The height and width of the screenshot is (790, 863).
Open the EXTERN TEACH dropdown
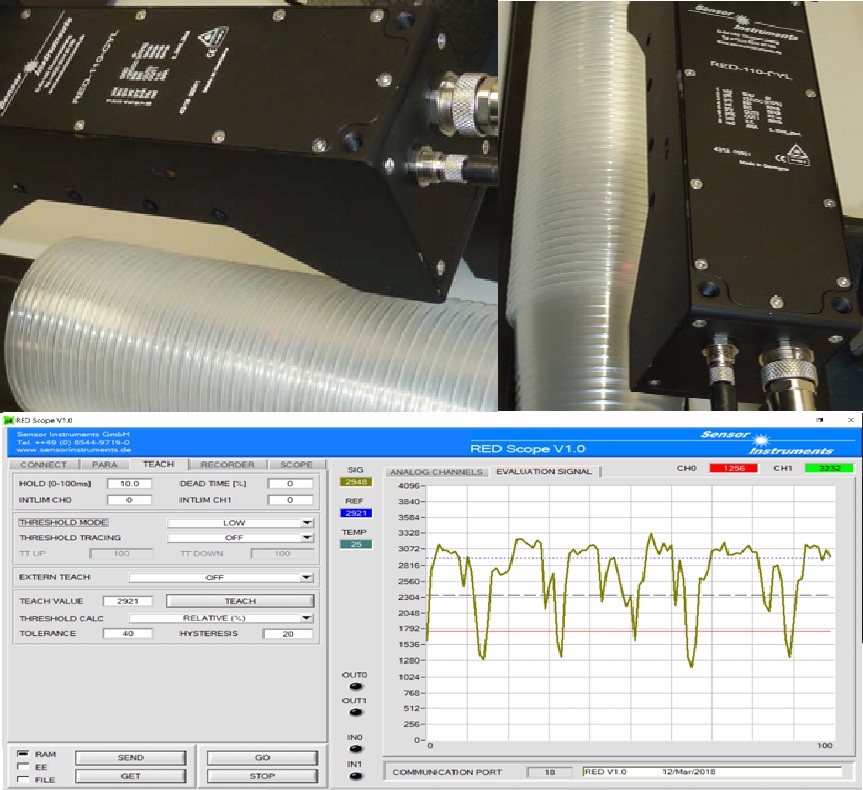221,577
